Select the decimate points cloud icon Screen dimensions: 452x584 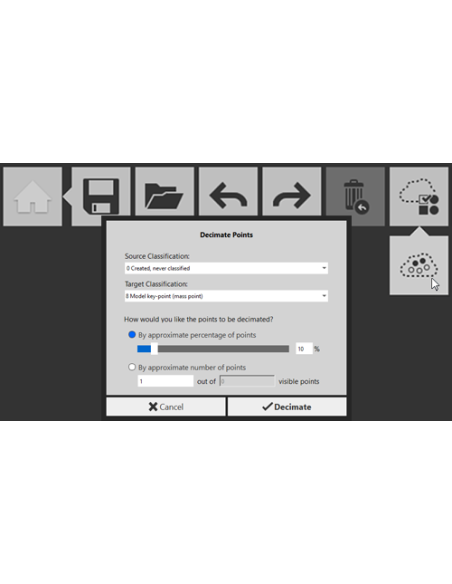(x=419, y=266)
